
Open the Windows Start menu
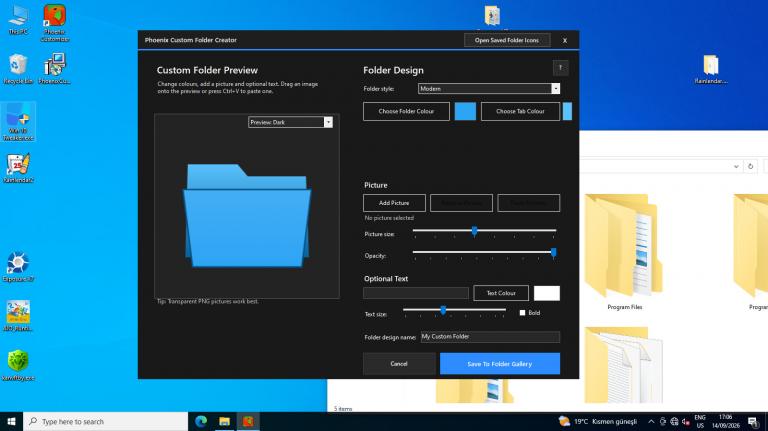click(11, 421)
